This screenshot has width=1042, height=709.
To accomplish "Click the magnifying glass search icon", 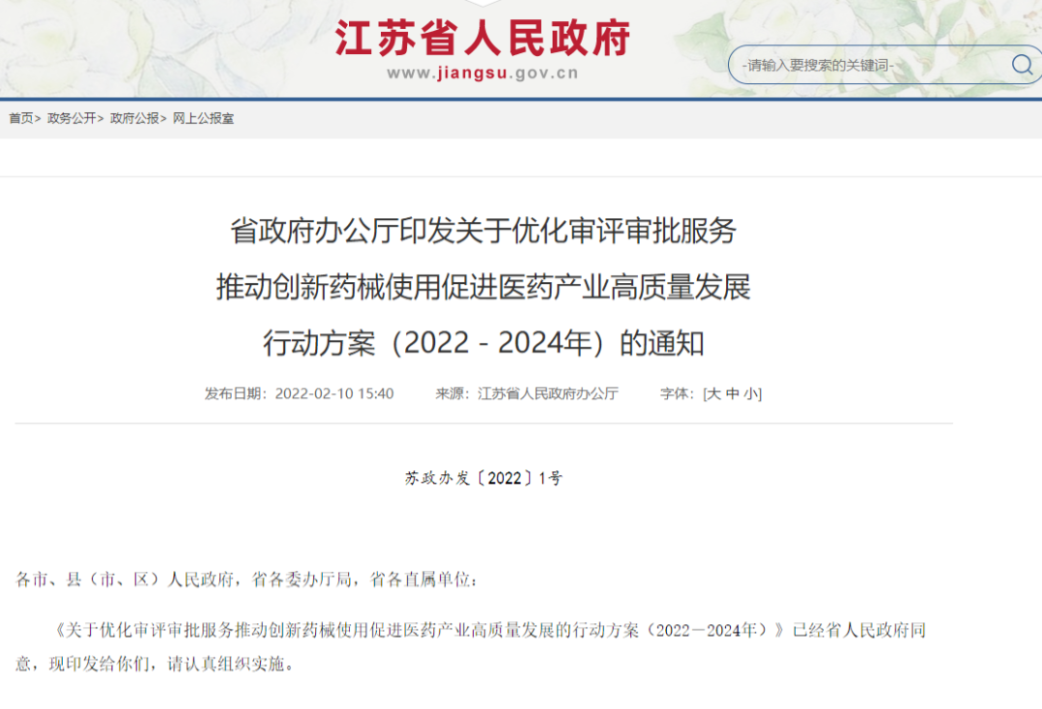I will pyautogui.click(x=1021, y=65).
